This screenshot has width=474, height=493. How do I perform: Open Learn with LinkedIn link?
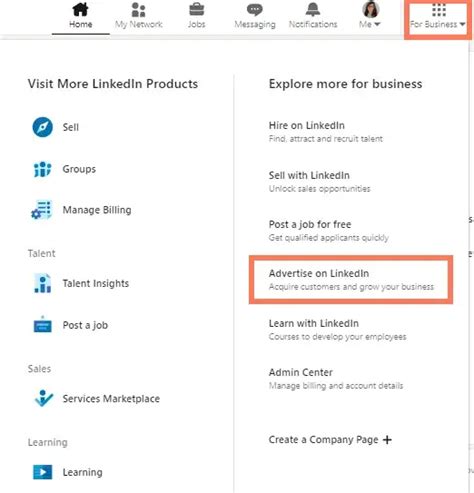(337, 330)
